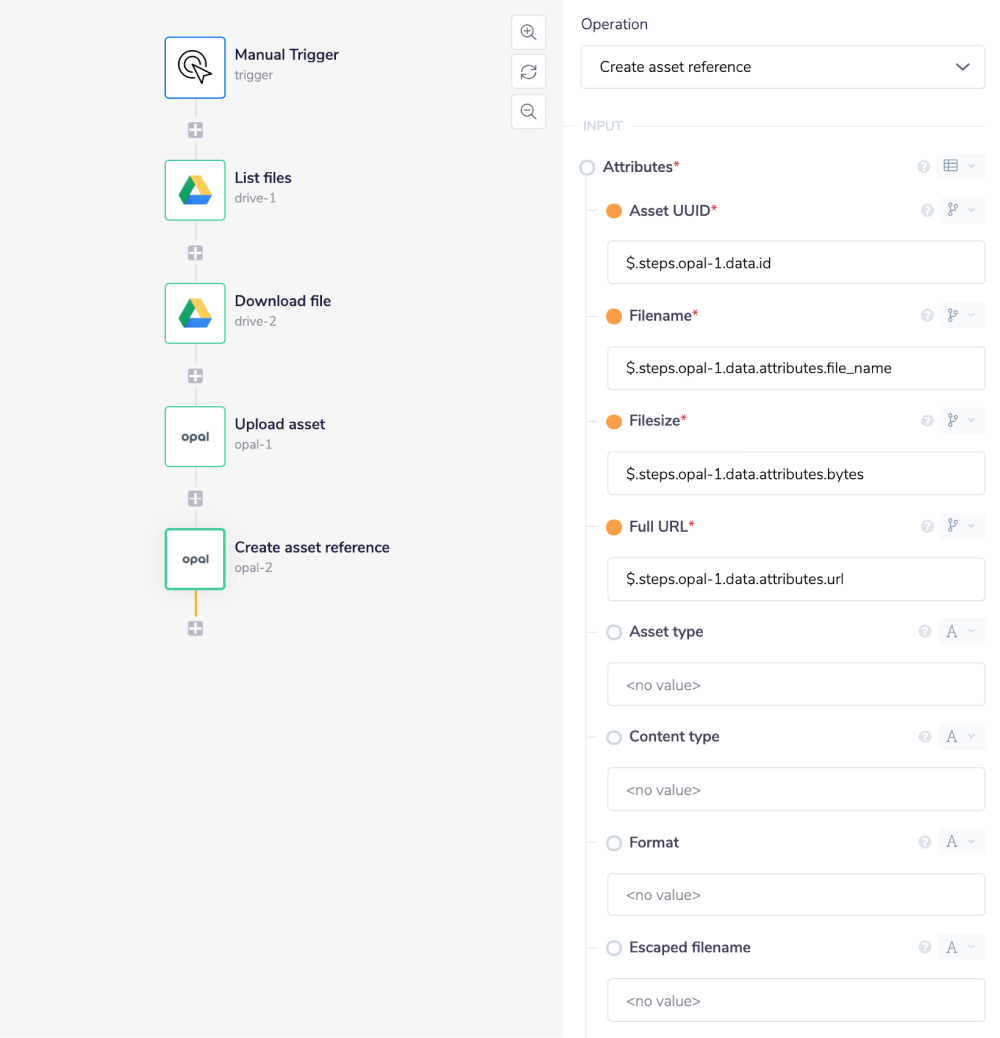Click the zoom in magnifier icon
Image resolution: width=1000 pixels, height=1038 pixels.
point(528,32)
